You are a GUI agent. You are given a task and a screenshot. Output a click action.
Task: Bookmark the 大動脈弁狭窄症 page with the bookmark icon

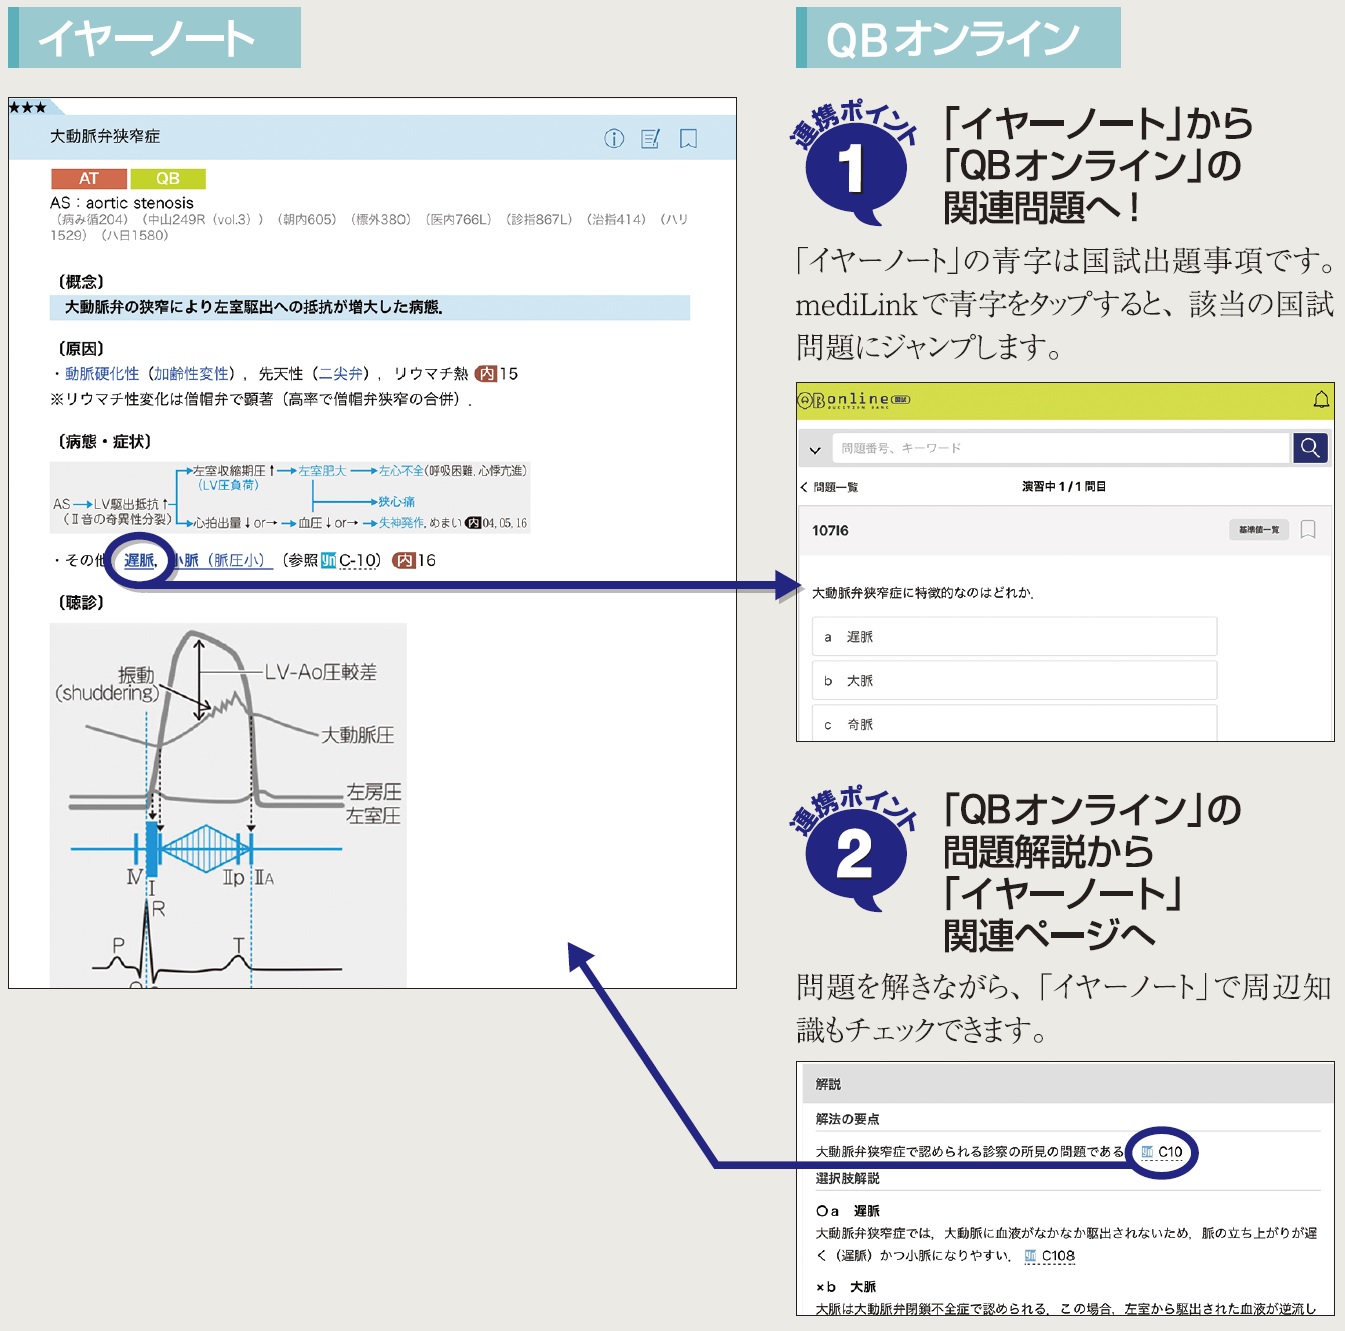coord(688,139)
